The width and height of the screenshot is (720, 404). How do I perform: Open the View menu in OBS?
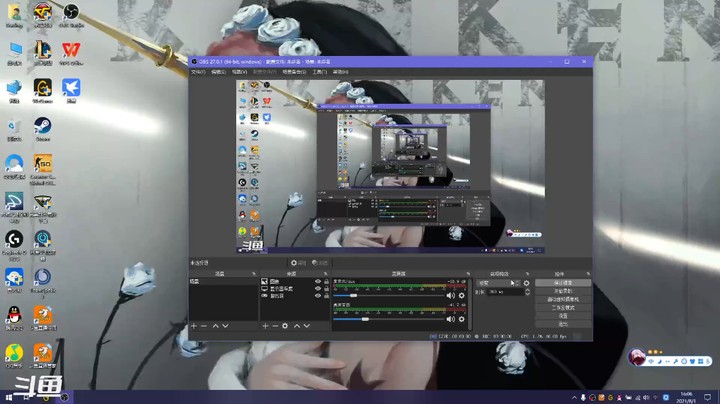pos(239,72)
